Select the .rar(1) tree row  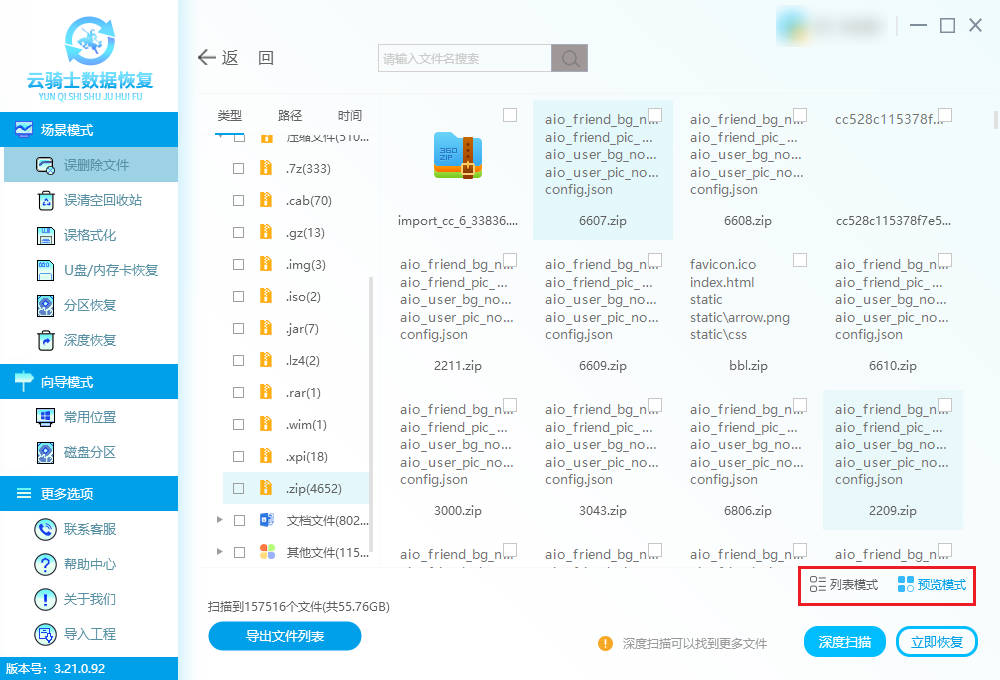295,392
